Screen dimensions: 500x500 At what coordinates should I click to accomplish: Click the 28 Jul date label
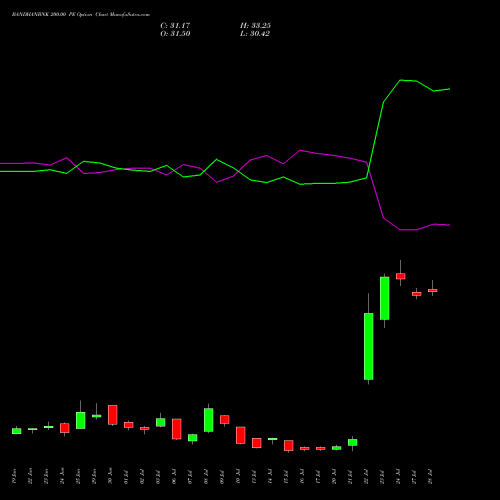pos(430,477)
